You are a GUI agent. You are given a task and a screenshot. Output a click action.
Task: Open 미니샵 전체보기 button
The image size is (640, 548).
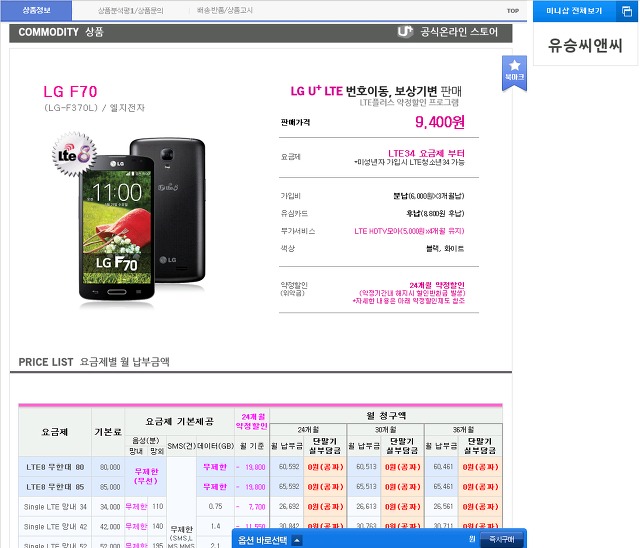[x=574, y=11]
